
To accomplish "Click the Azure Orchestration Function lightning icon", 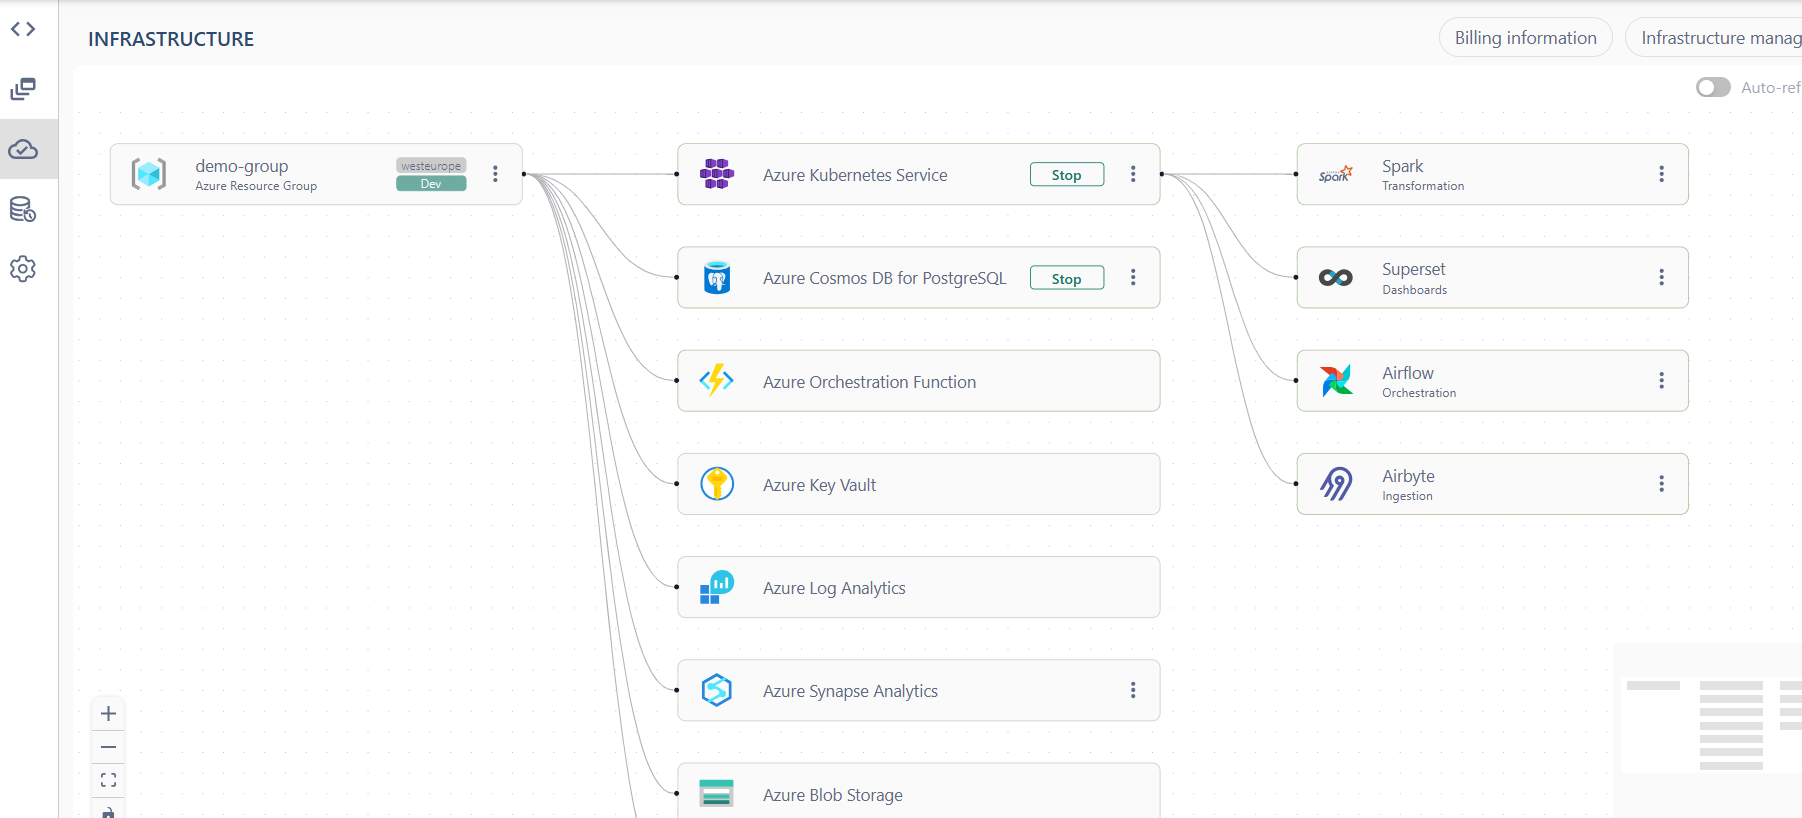I will 717,380.
